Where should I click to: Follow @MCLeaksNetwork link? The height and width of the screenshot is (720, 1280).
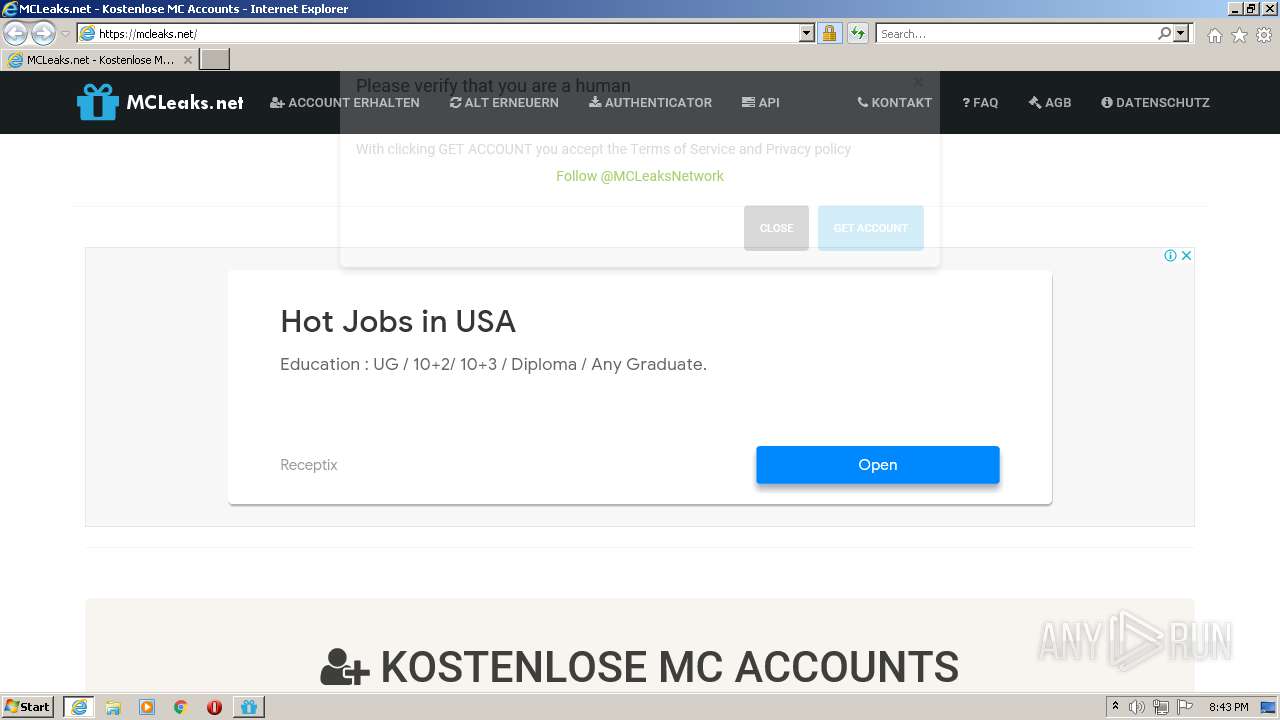(640, 176)
